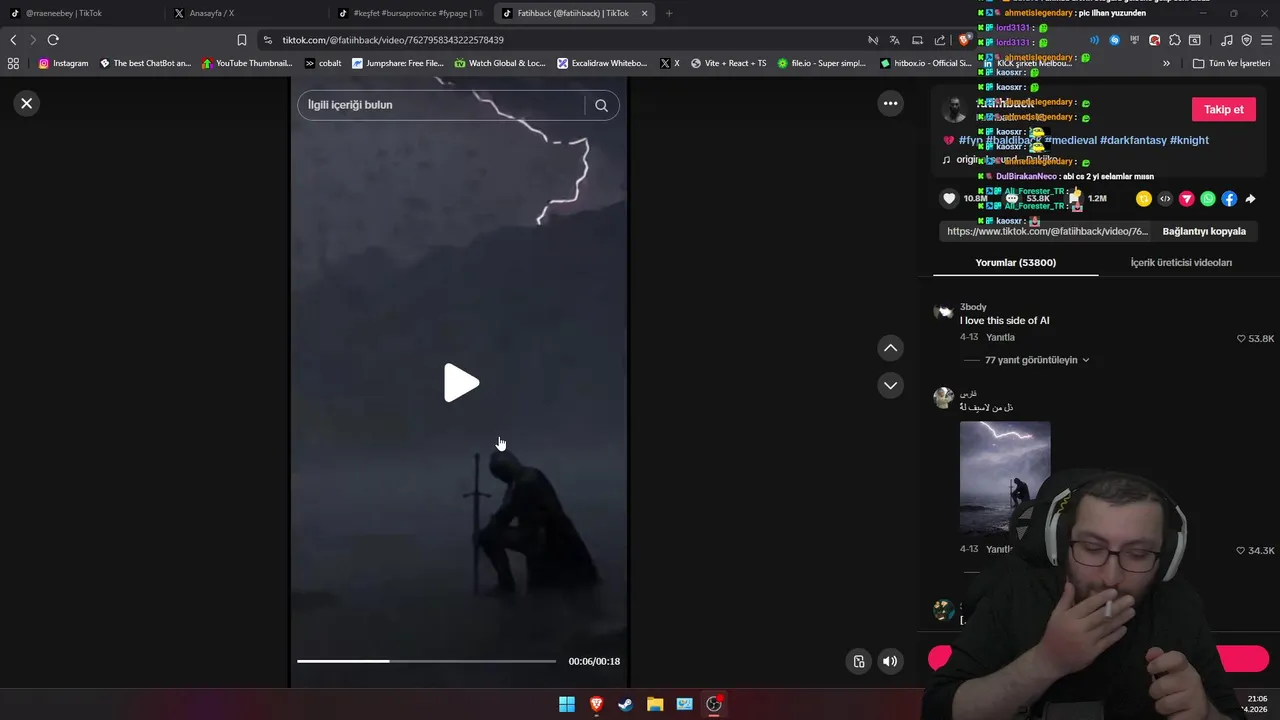Image resolution: width=1280 pixels, height=720 pixels.
Task: Go to previous video with up arrow
Action: [x=890, y=348]
